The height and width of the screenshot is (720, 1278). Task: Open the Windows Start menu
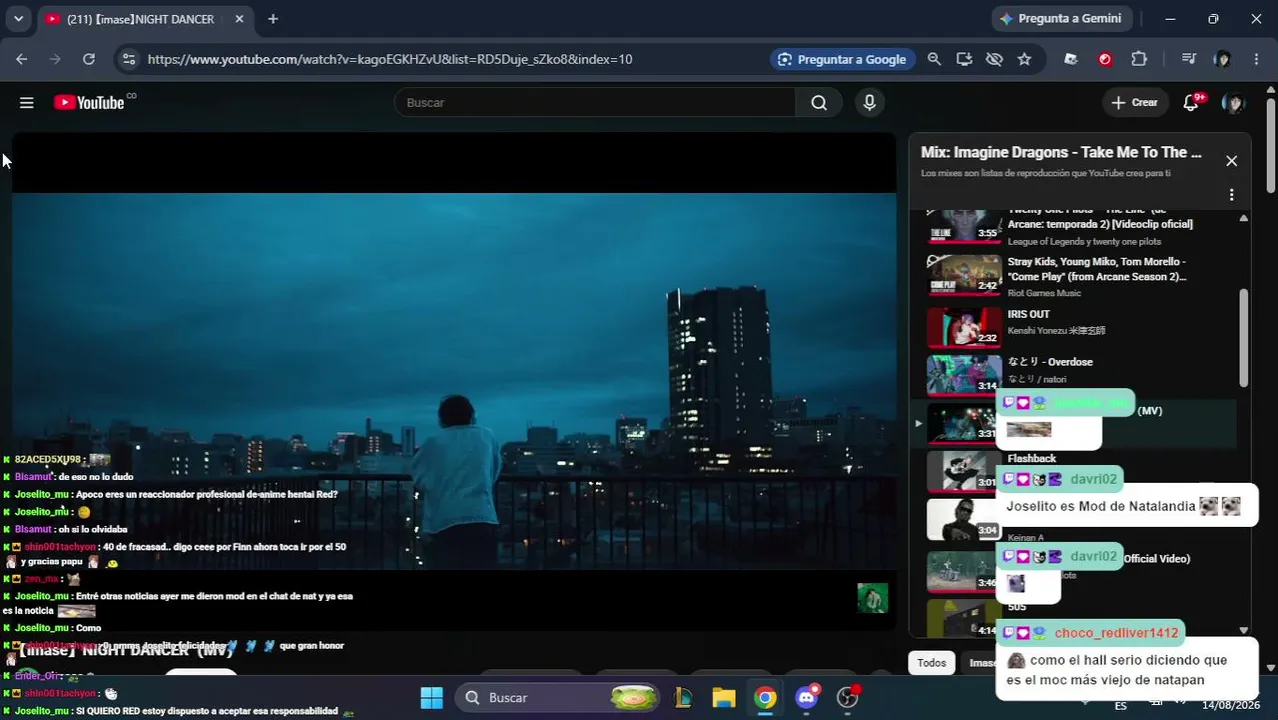pos(431,697)
